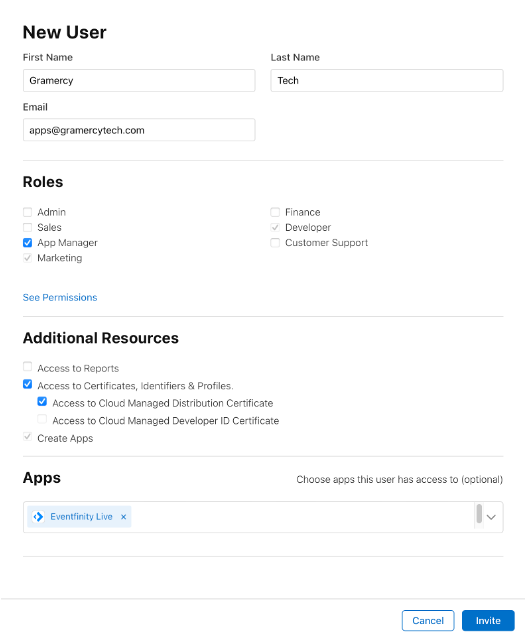This screenshot has height=640, width=526.
Task: Click the Invite button
Action: [x=488, y=620]
